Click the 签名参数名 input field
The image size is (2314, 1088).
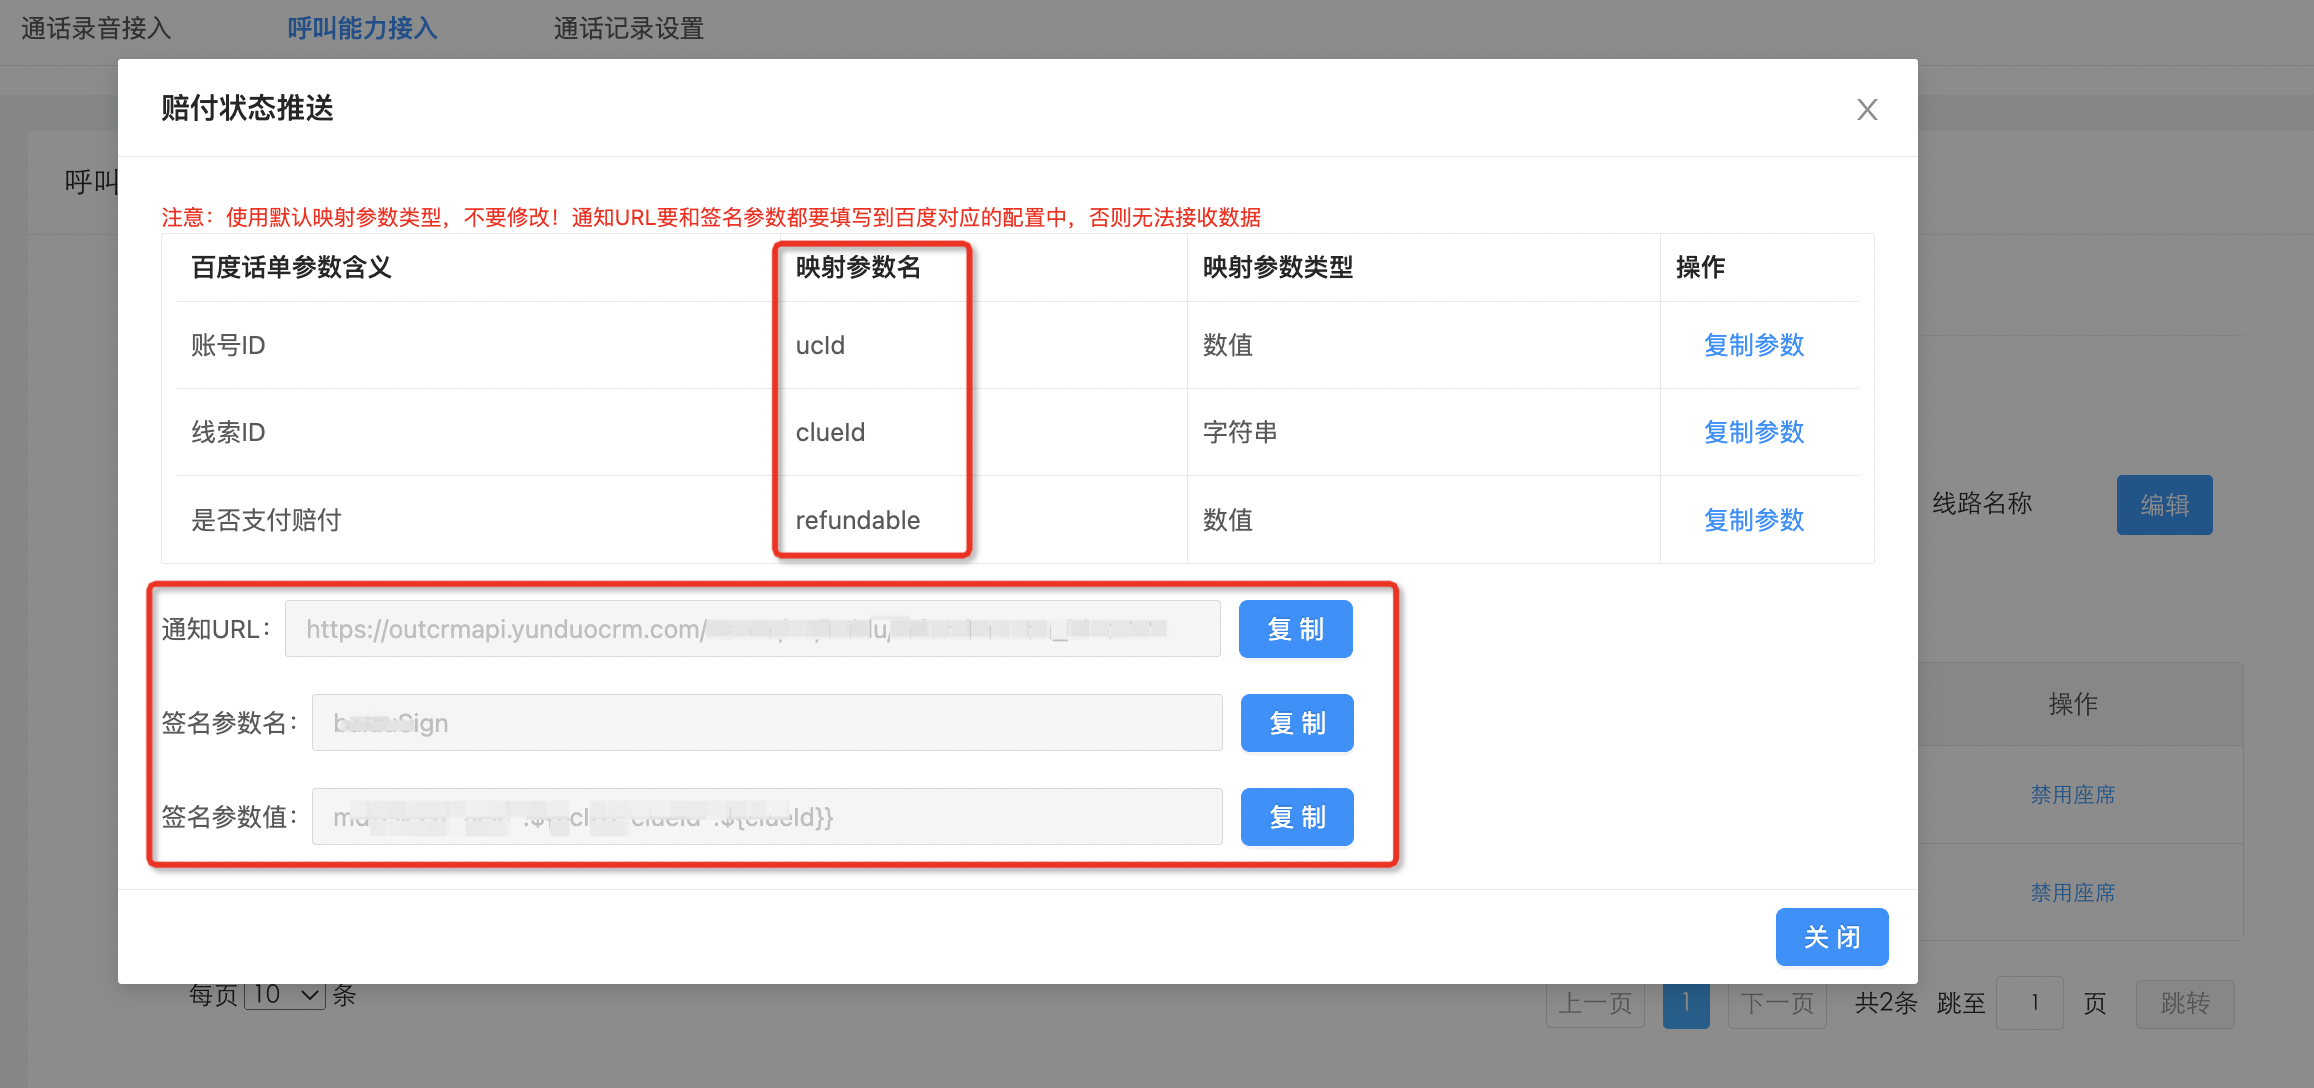tap(766, 723)
